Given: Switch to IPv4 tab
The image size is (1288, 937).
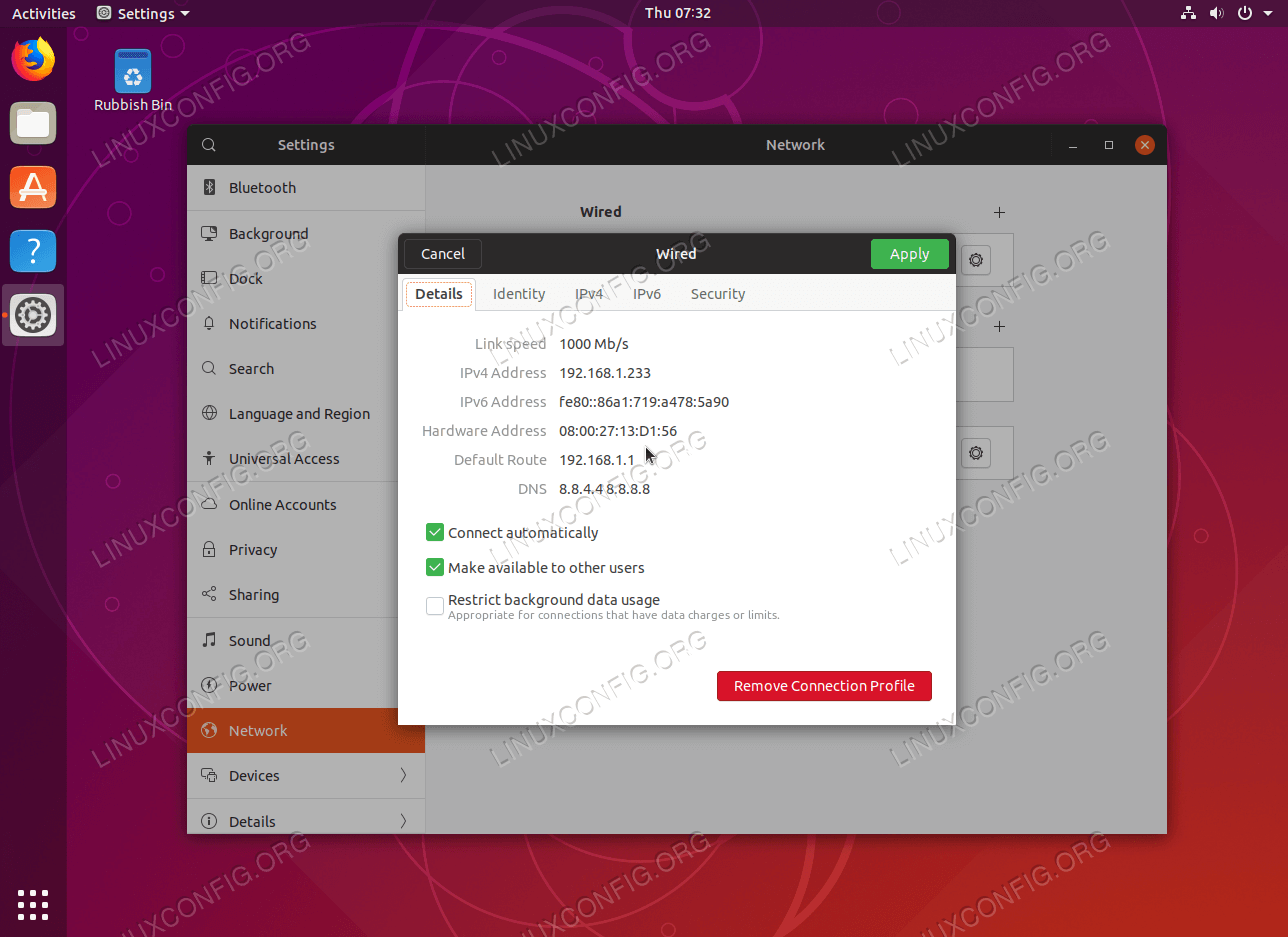Looking at the screenshot, I should click(589, 293).
